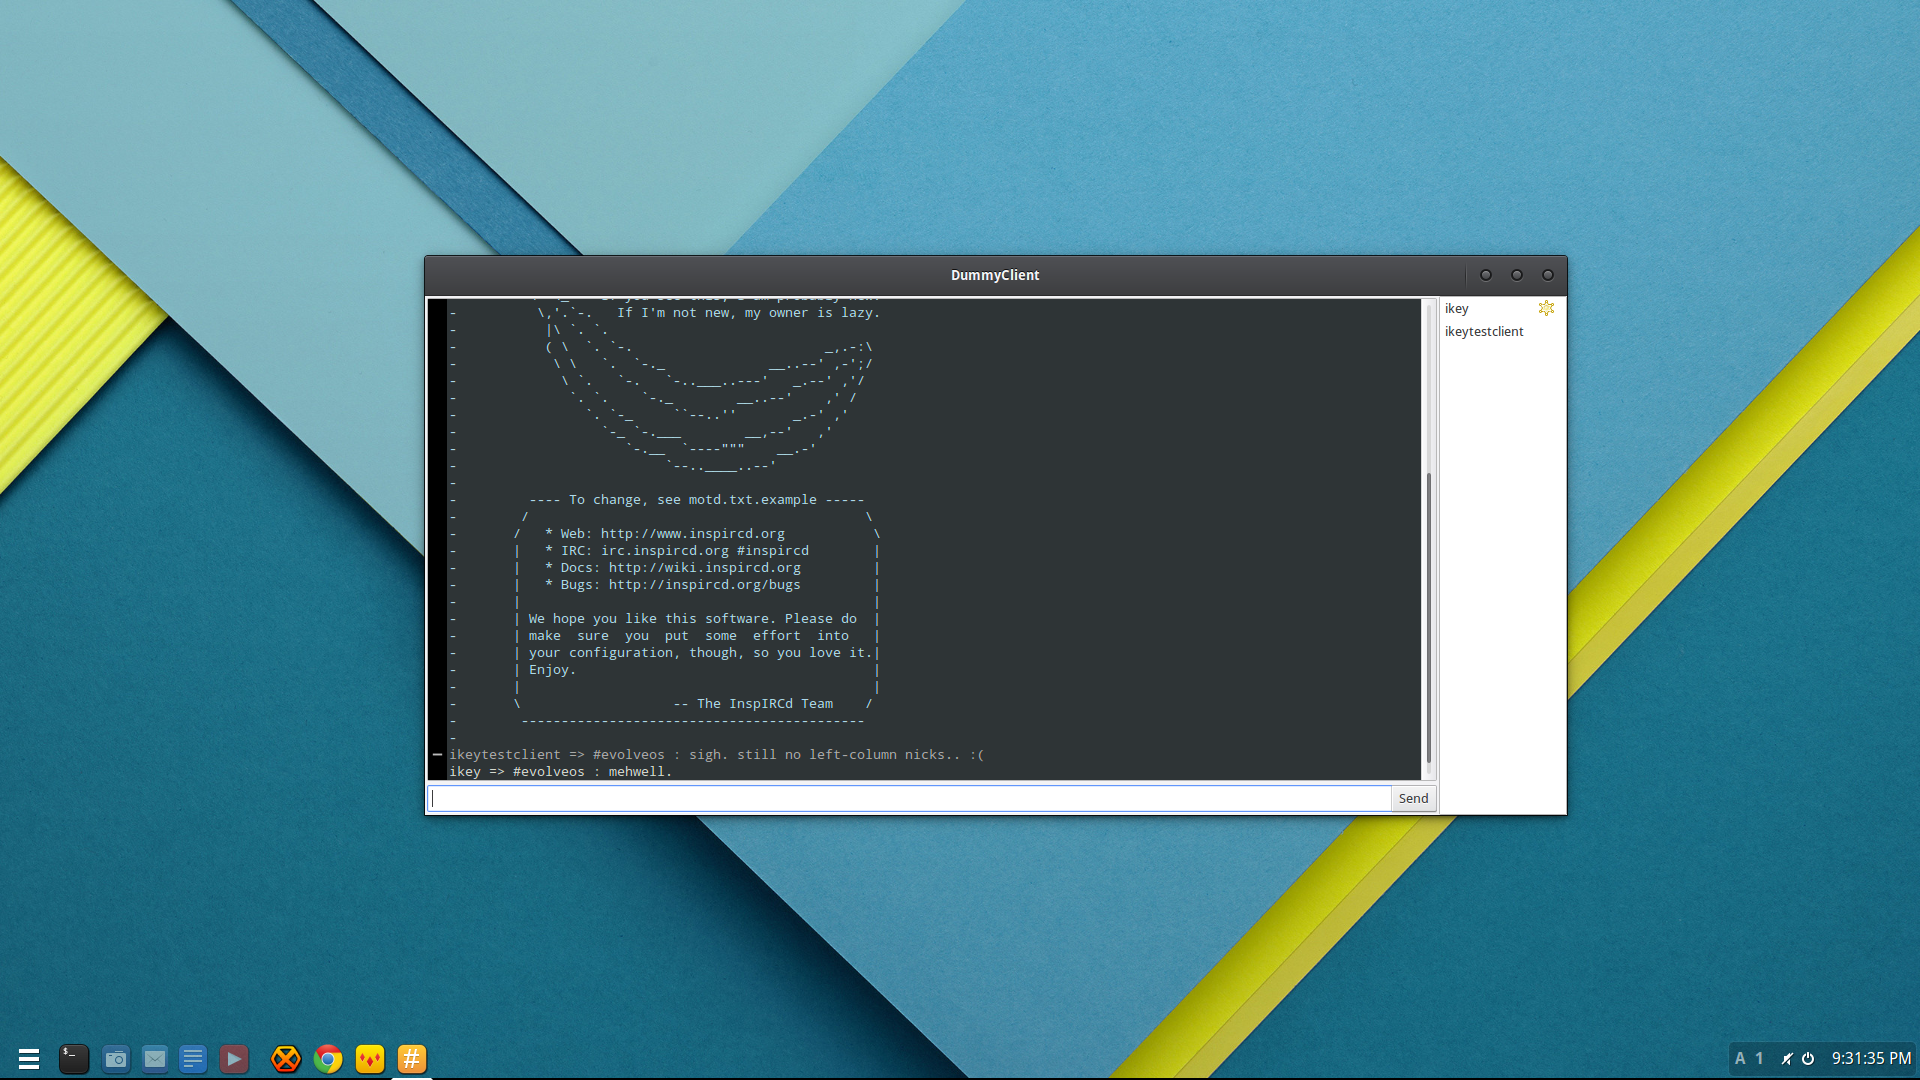Click the Send button
Image resolution: width=1920 pixels, height=1080 pixels.
tap(1413, 798)
